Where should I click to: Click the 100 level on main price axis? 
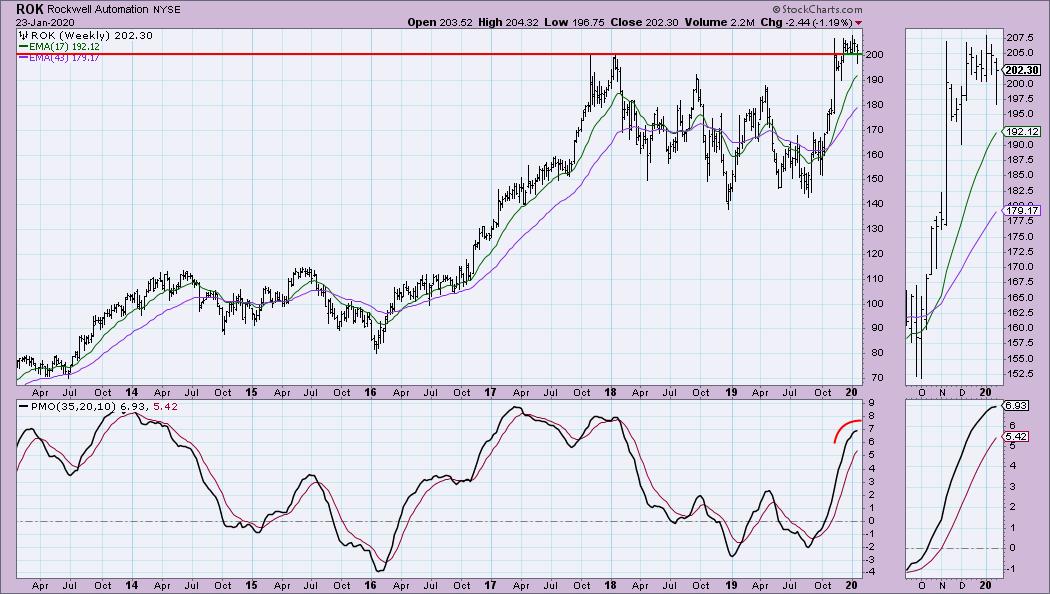pyautogui.click(x=873, y=303)
